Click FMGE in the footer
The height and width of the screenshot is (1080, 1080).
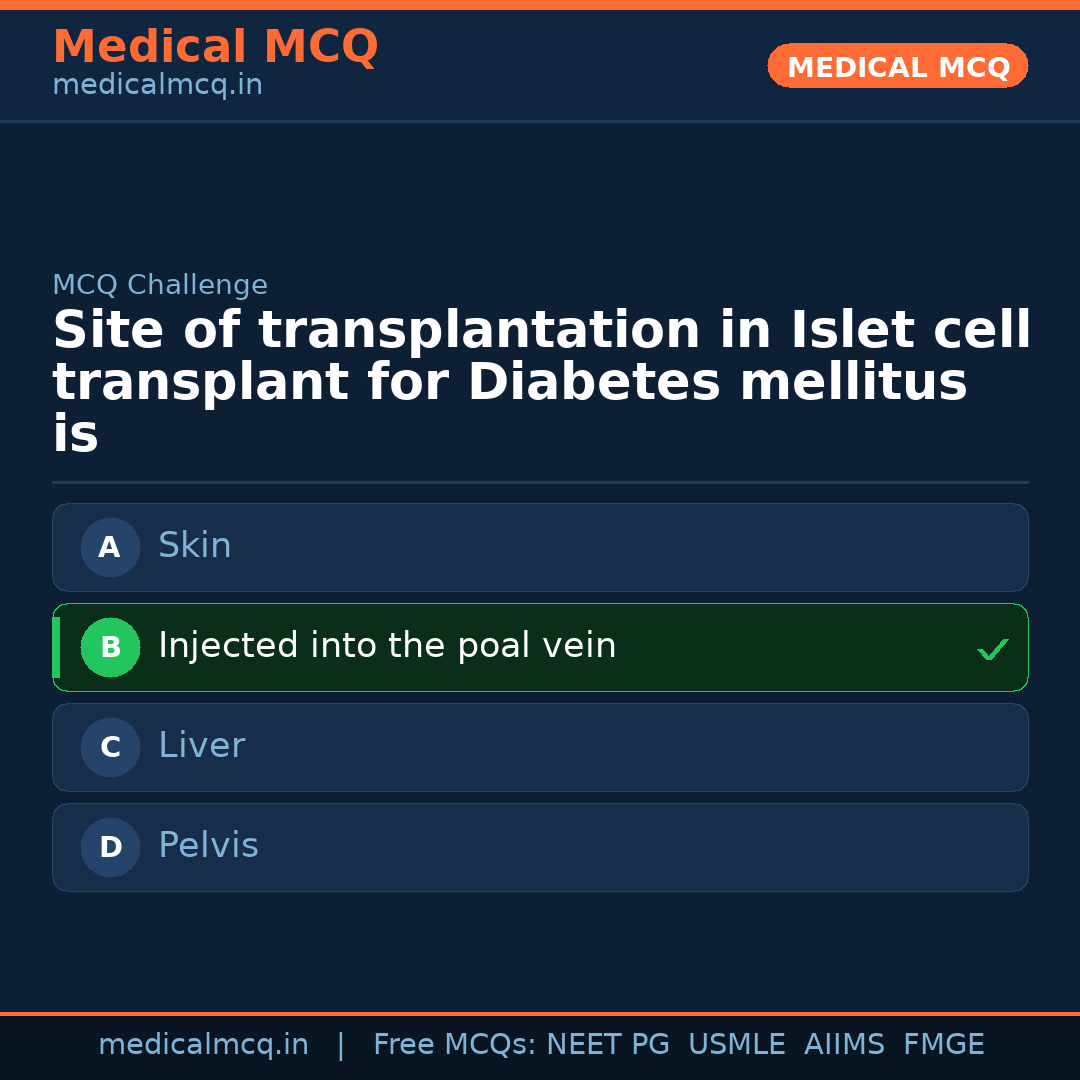click(x=943, y=1045)
